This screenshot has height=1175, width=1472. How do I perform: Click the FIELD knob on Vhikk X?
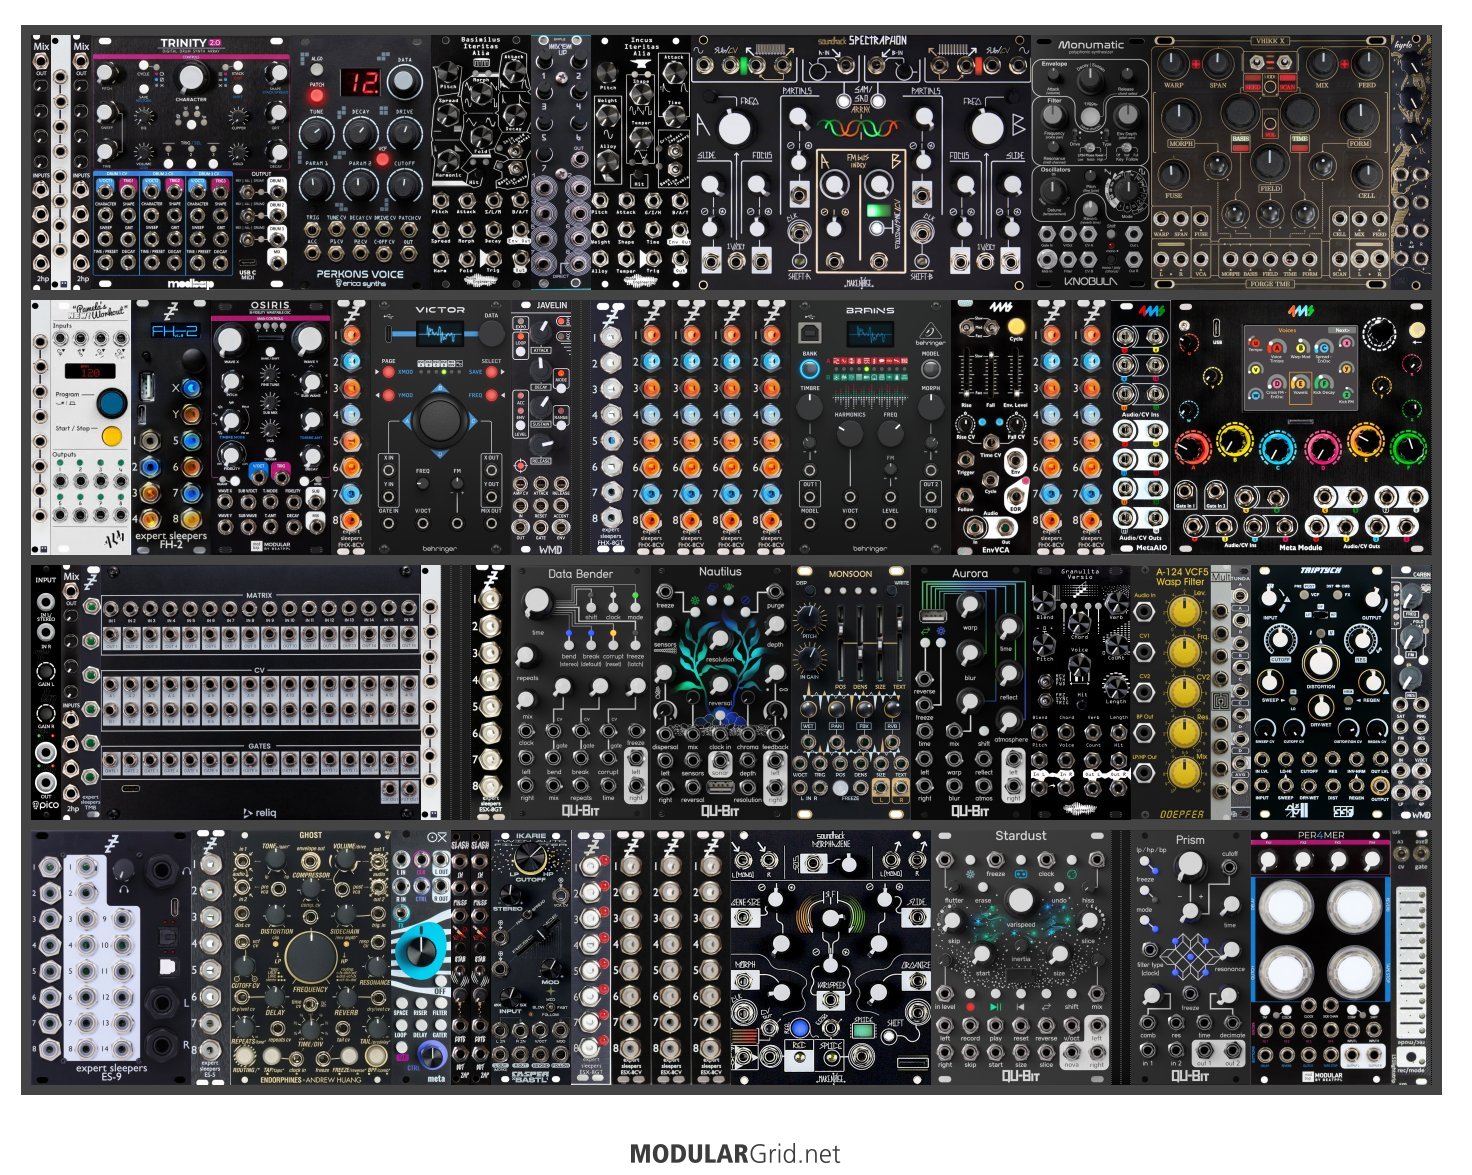tap(1270, 163)
